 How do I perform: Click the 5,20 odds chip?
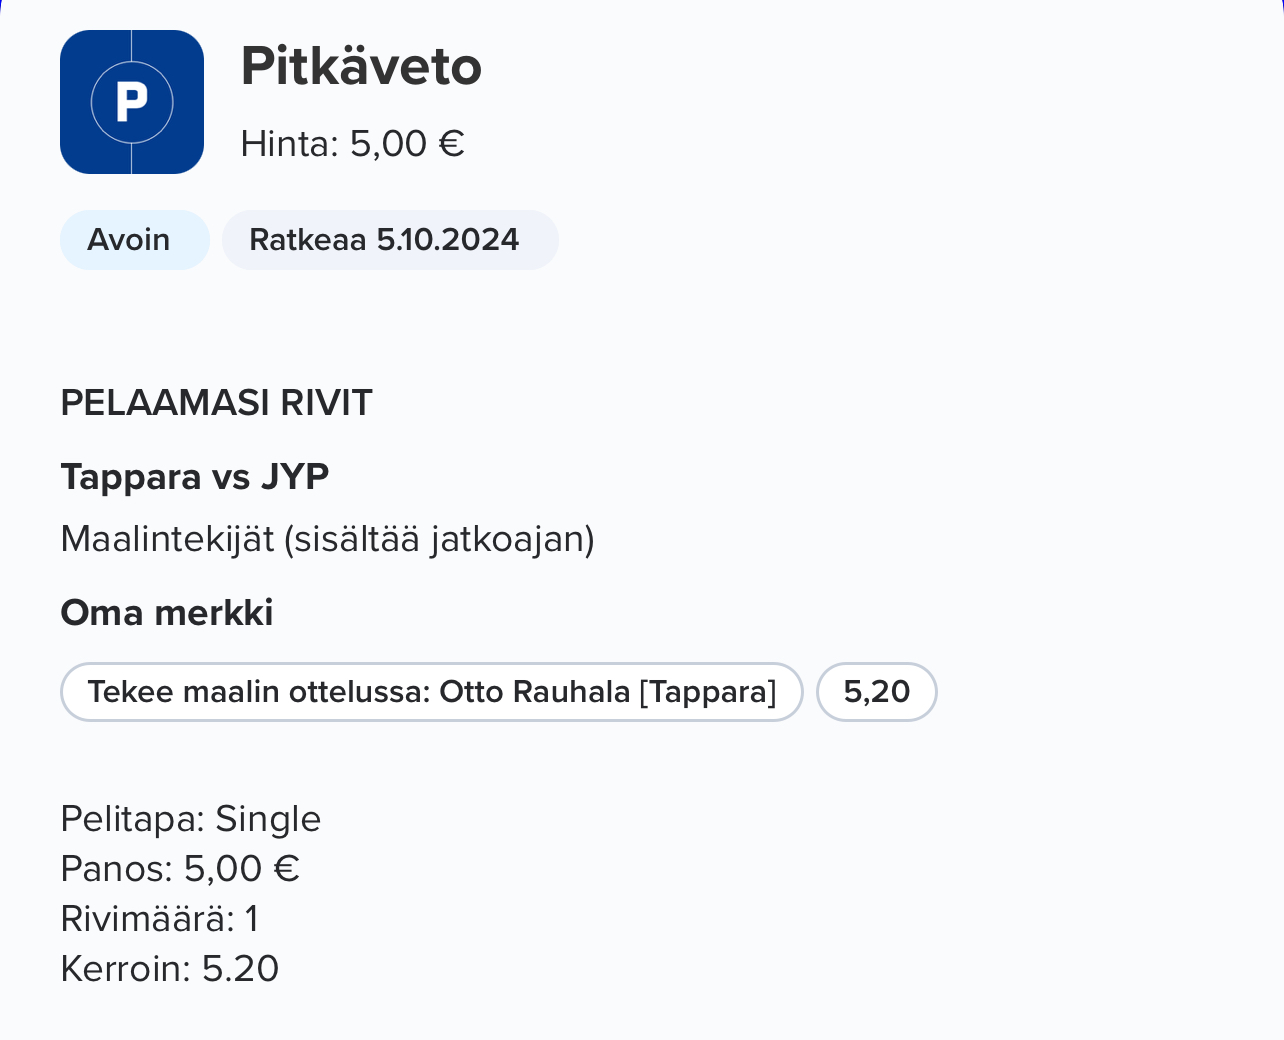coord(877,692)
